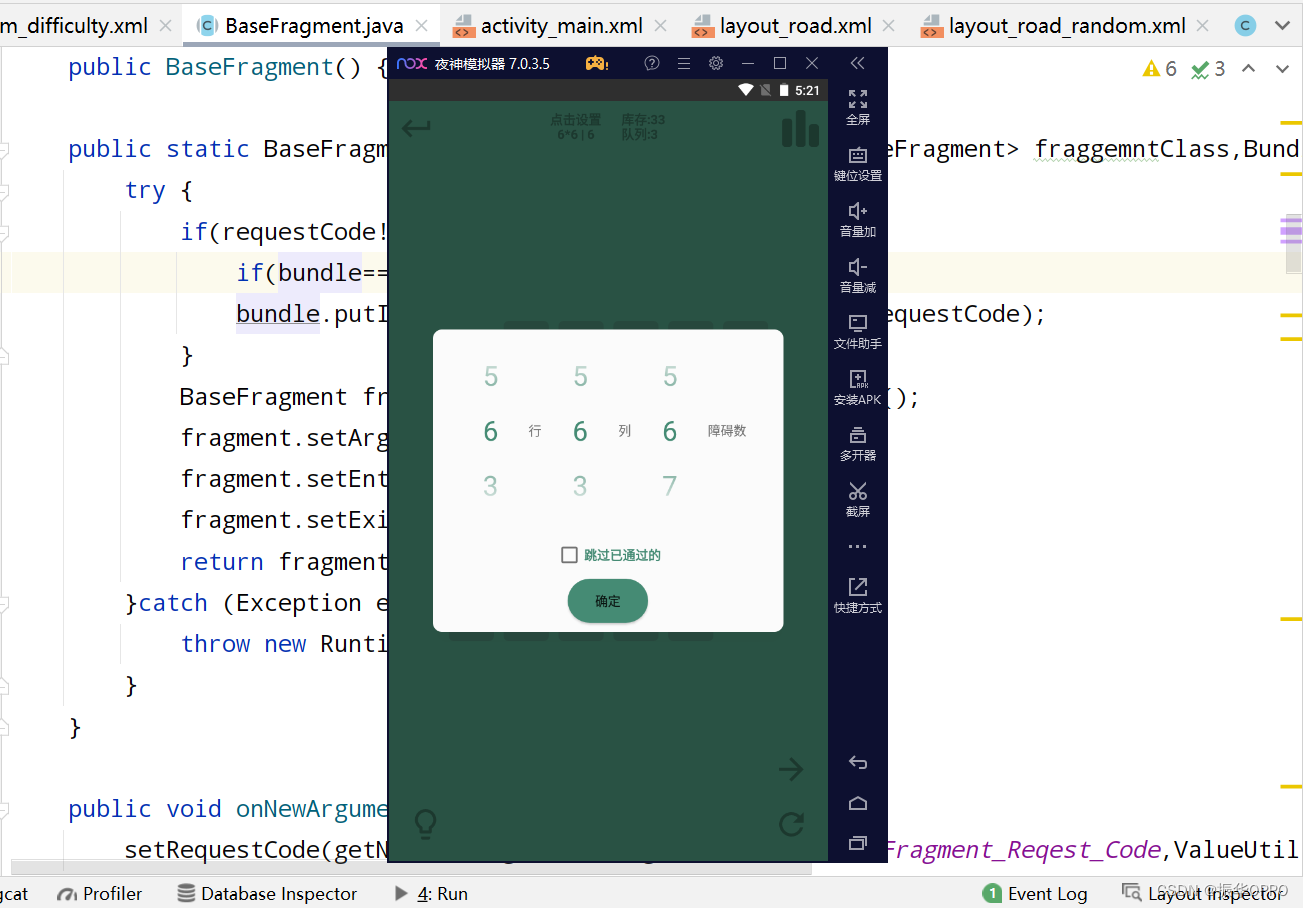Click the Nox shortcut icon
1303x908 pixels.
click(x=858, y=587)
